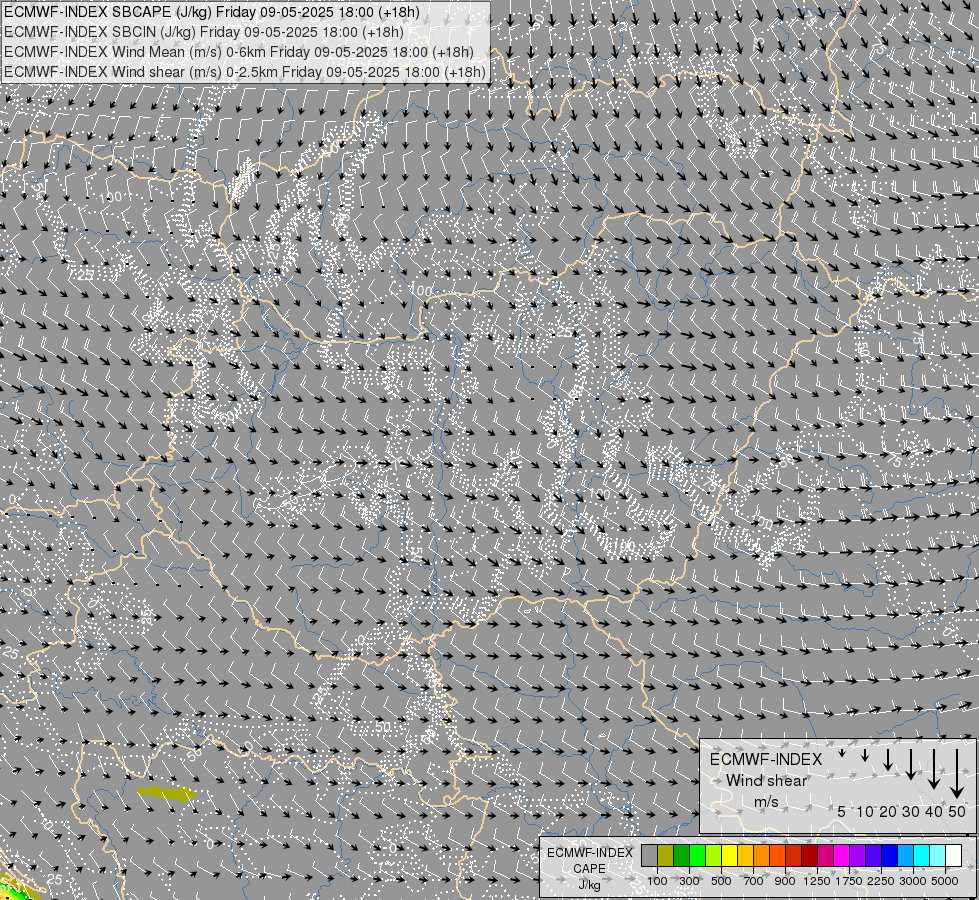Select the dark green CAPE legend swatch
The width and height of the screenshot is (979, 900).
tap(682, 856)
